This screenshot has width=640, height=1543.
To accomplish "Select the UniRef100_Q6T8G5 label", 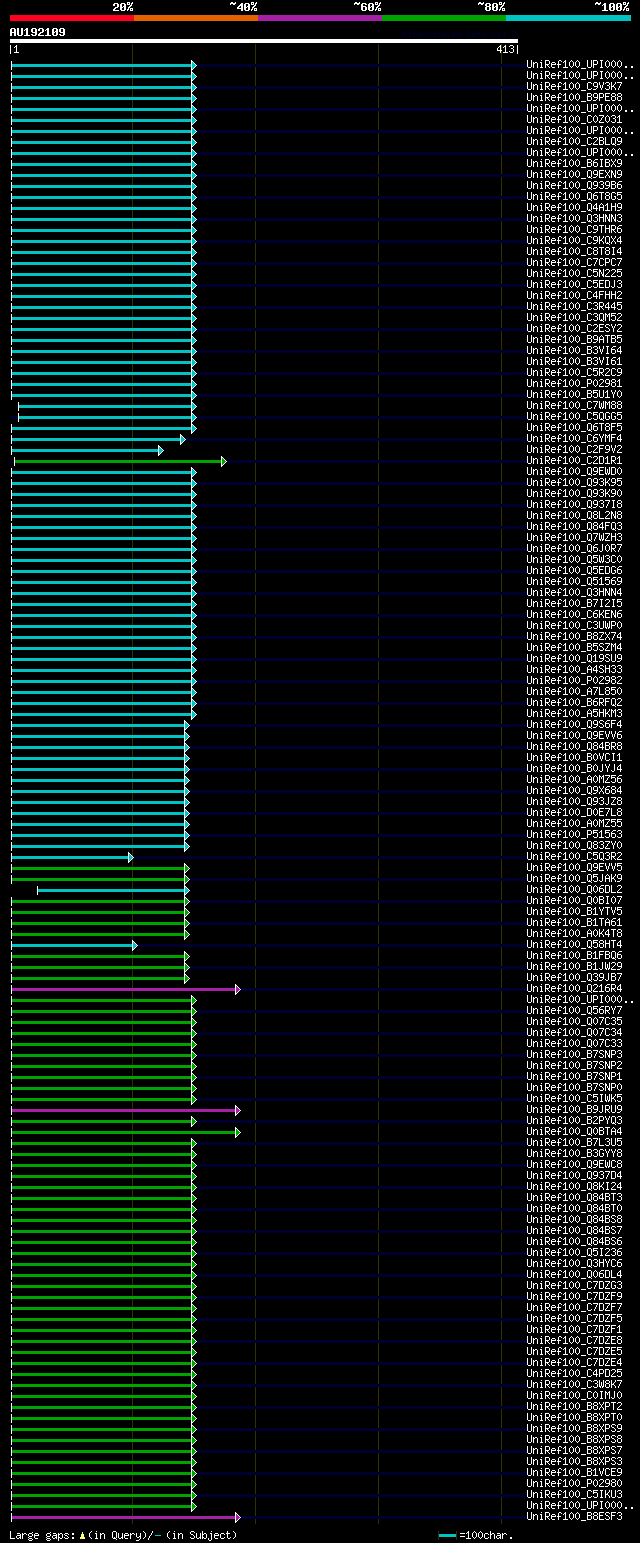I will coord(574,197).
